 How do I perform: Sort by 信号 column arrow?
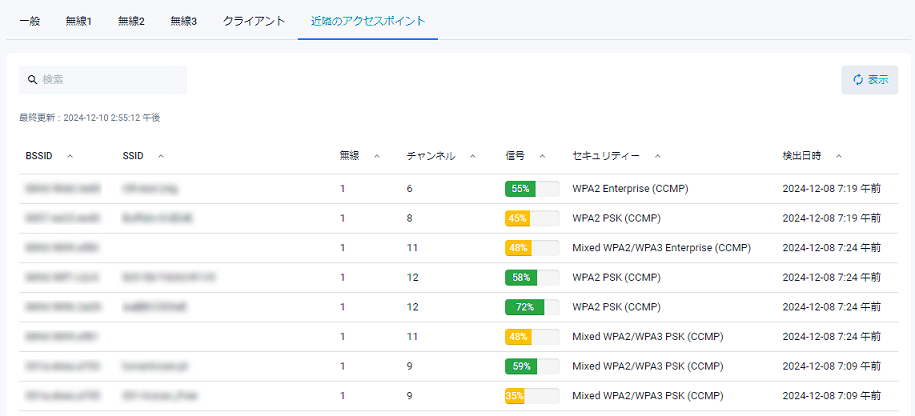[542, 156]
